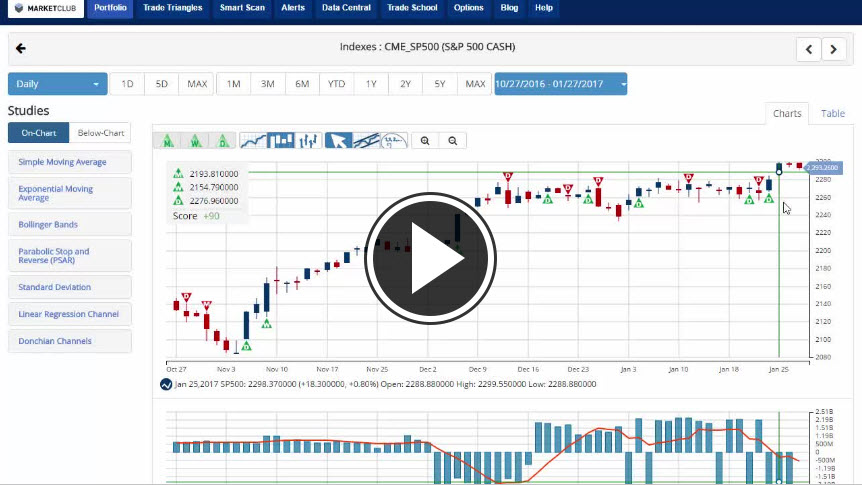Click the price label 2298.2600 tag
Viewport: 862px width, 485px height.
coord(823,167)
